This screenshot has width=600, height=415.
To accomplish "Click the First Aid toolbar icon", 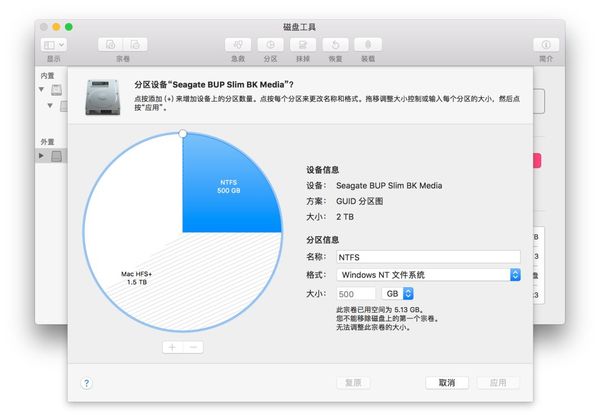I will tap(238, 45).
